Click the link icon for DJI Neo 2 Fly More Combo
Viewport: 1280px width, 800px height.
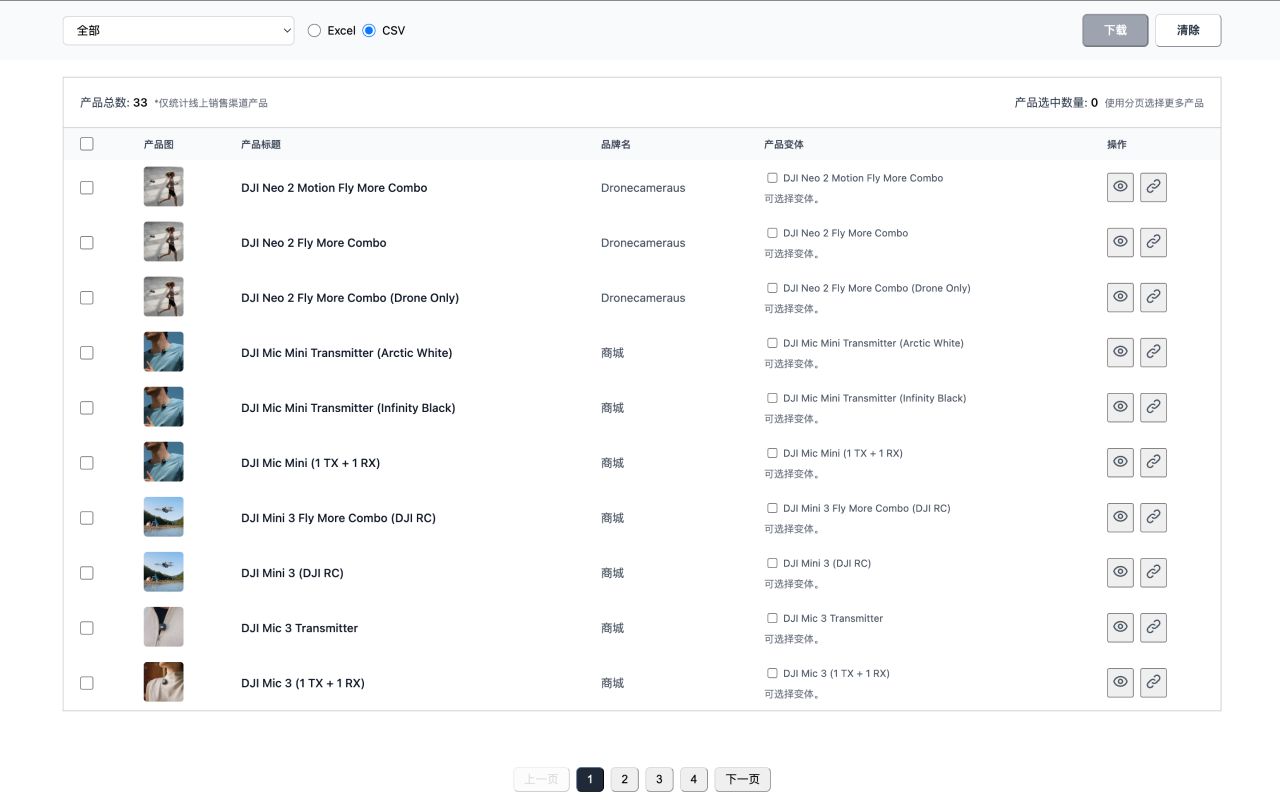[1153, 242]
